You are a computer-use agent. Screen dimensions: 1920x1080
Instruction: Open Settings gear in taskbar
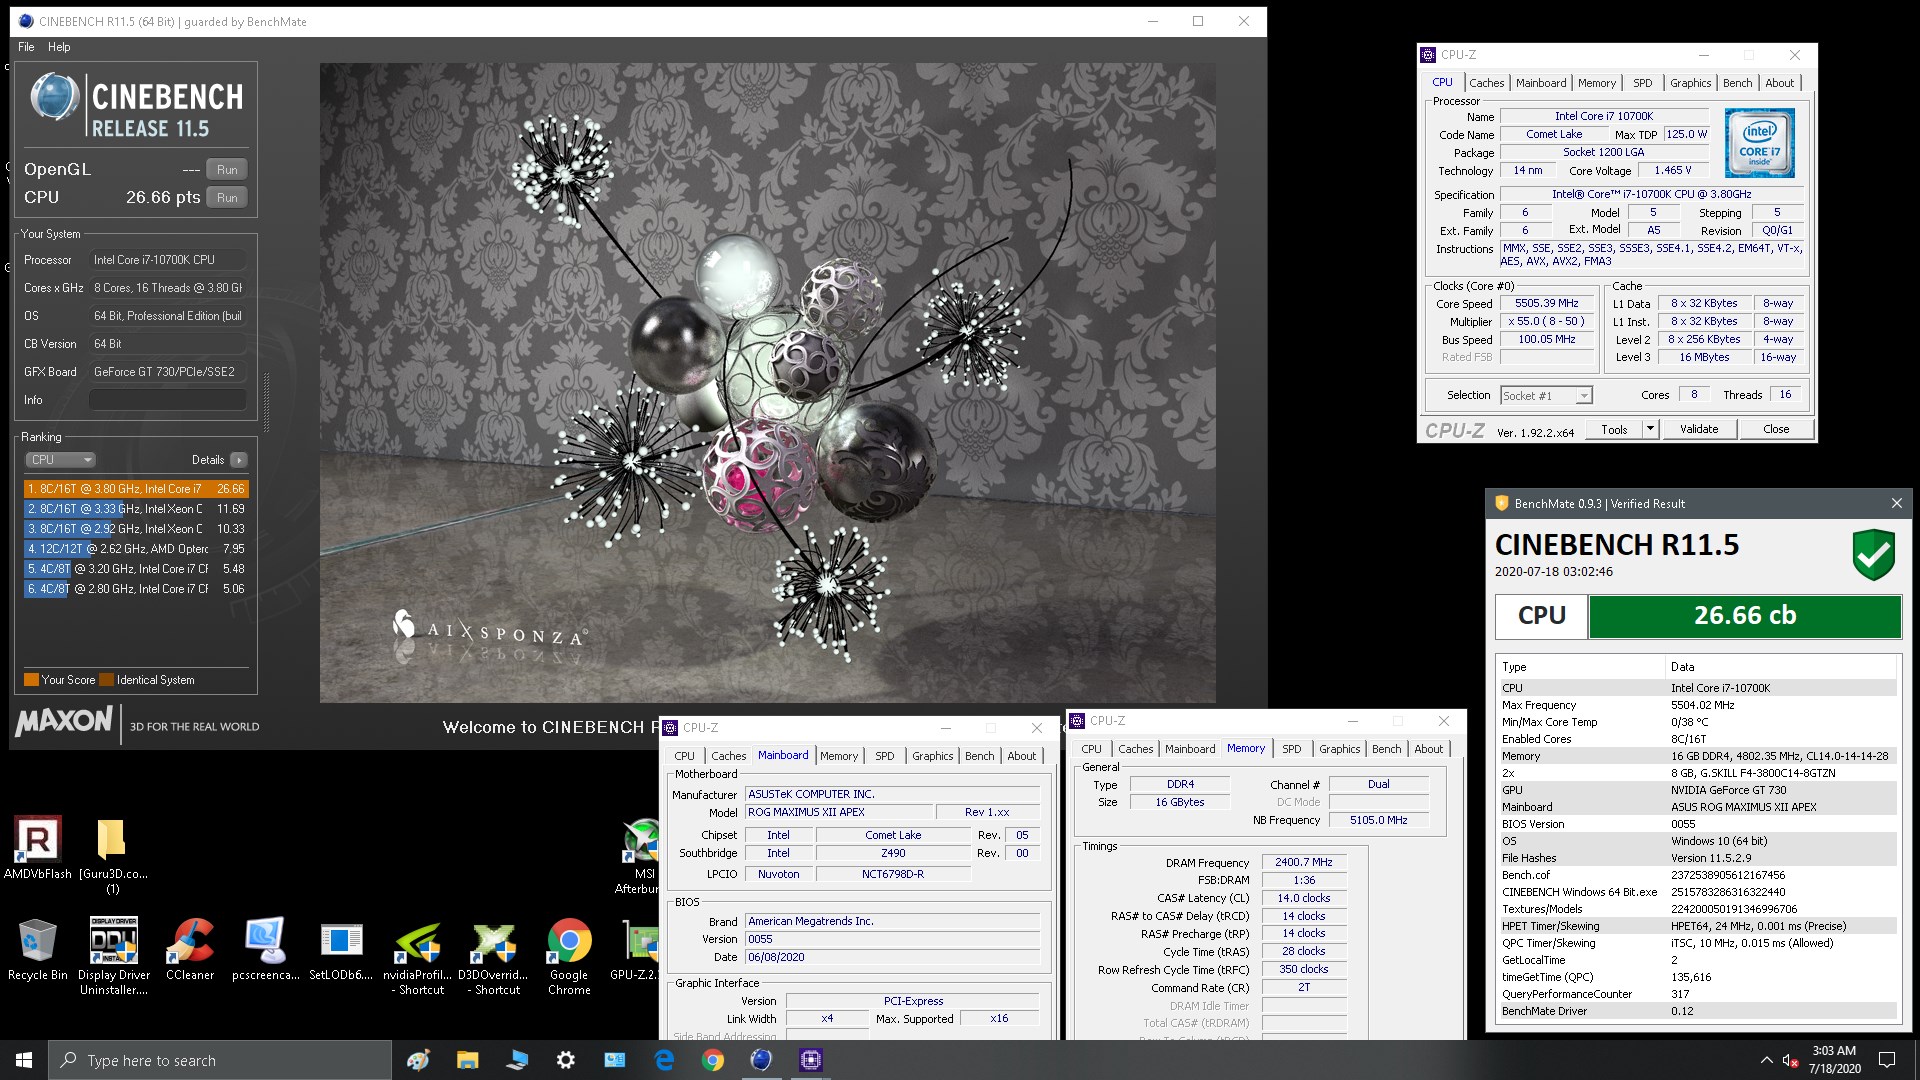point(565,1060)
